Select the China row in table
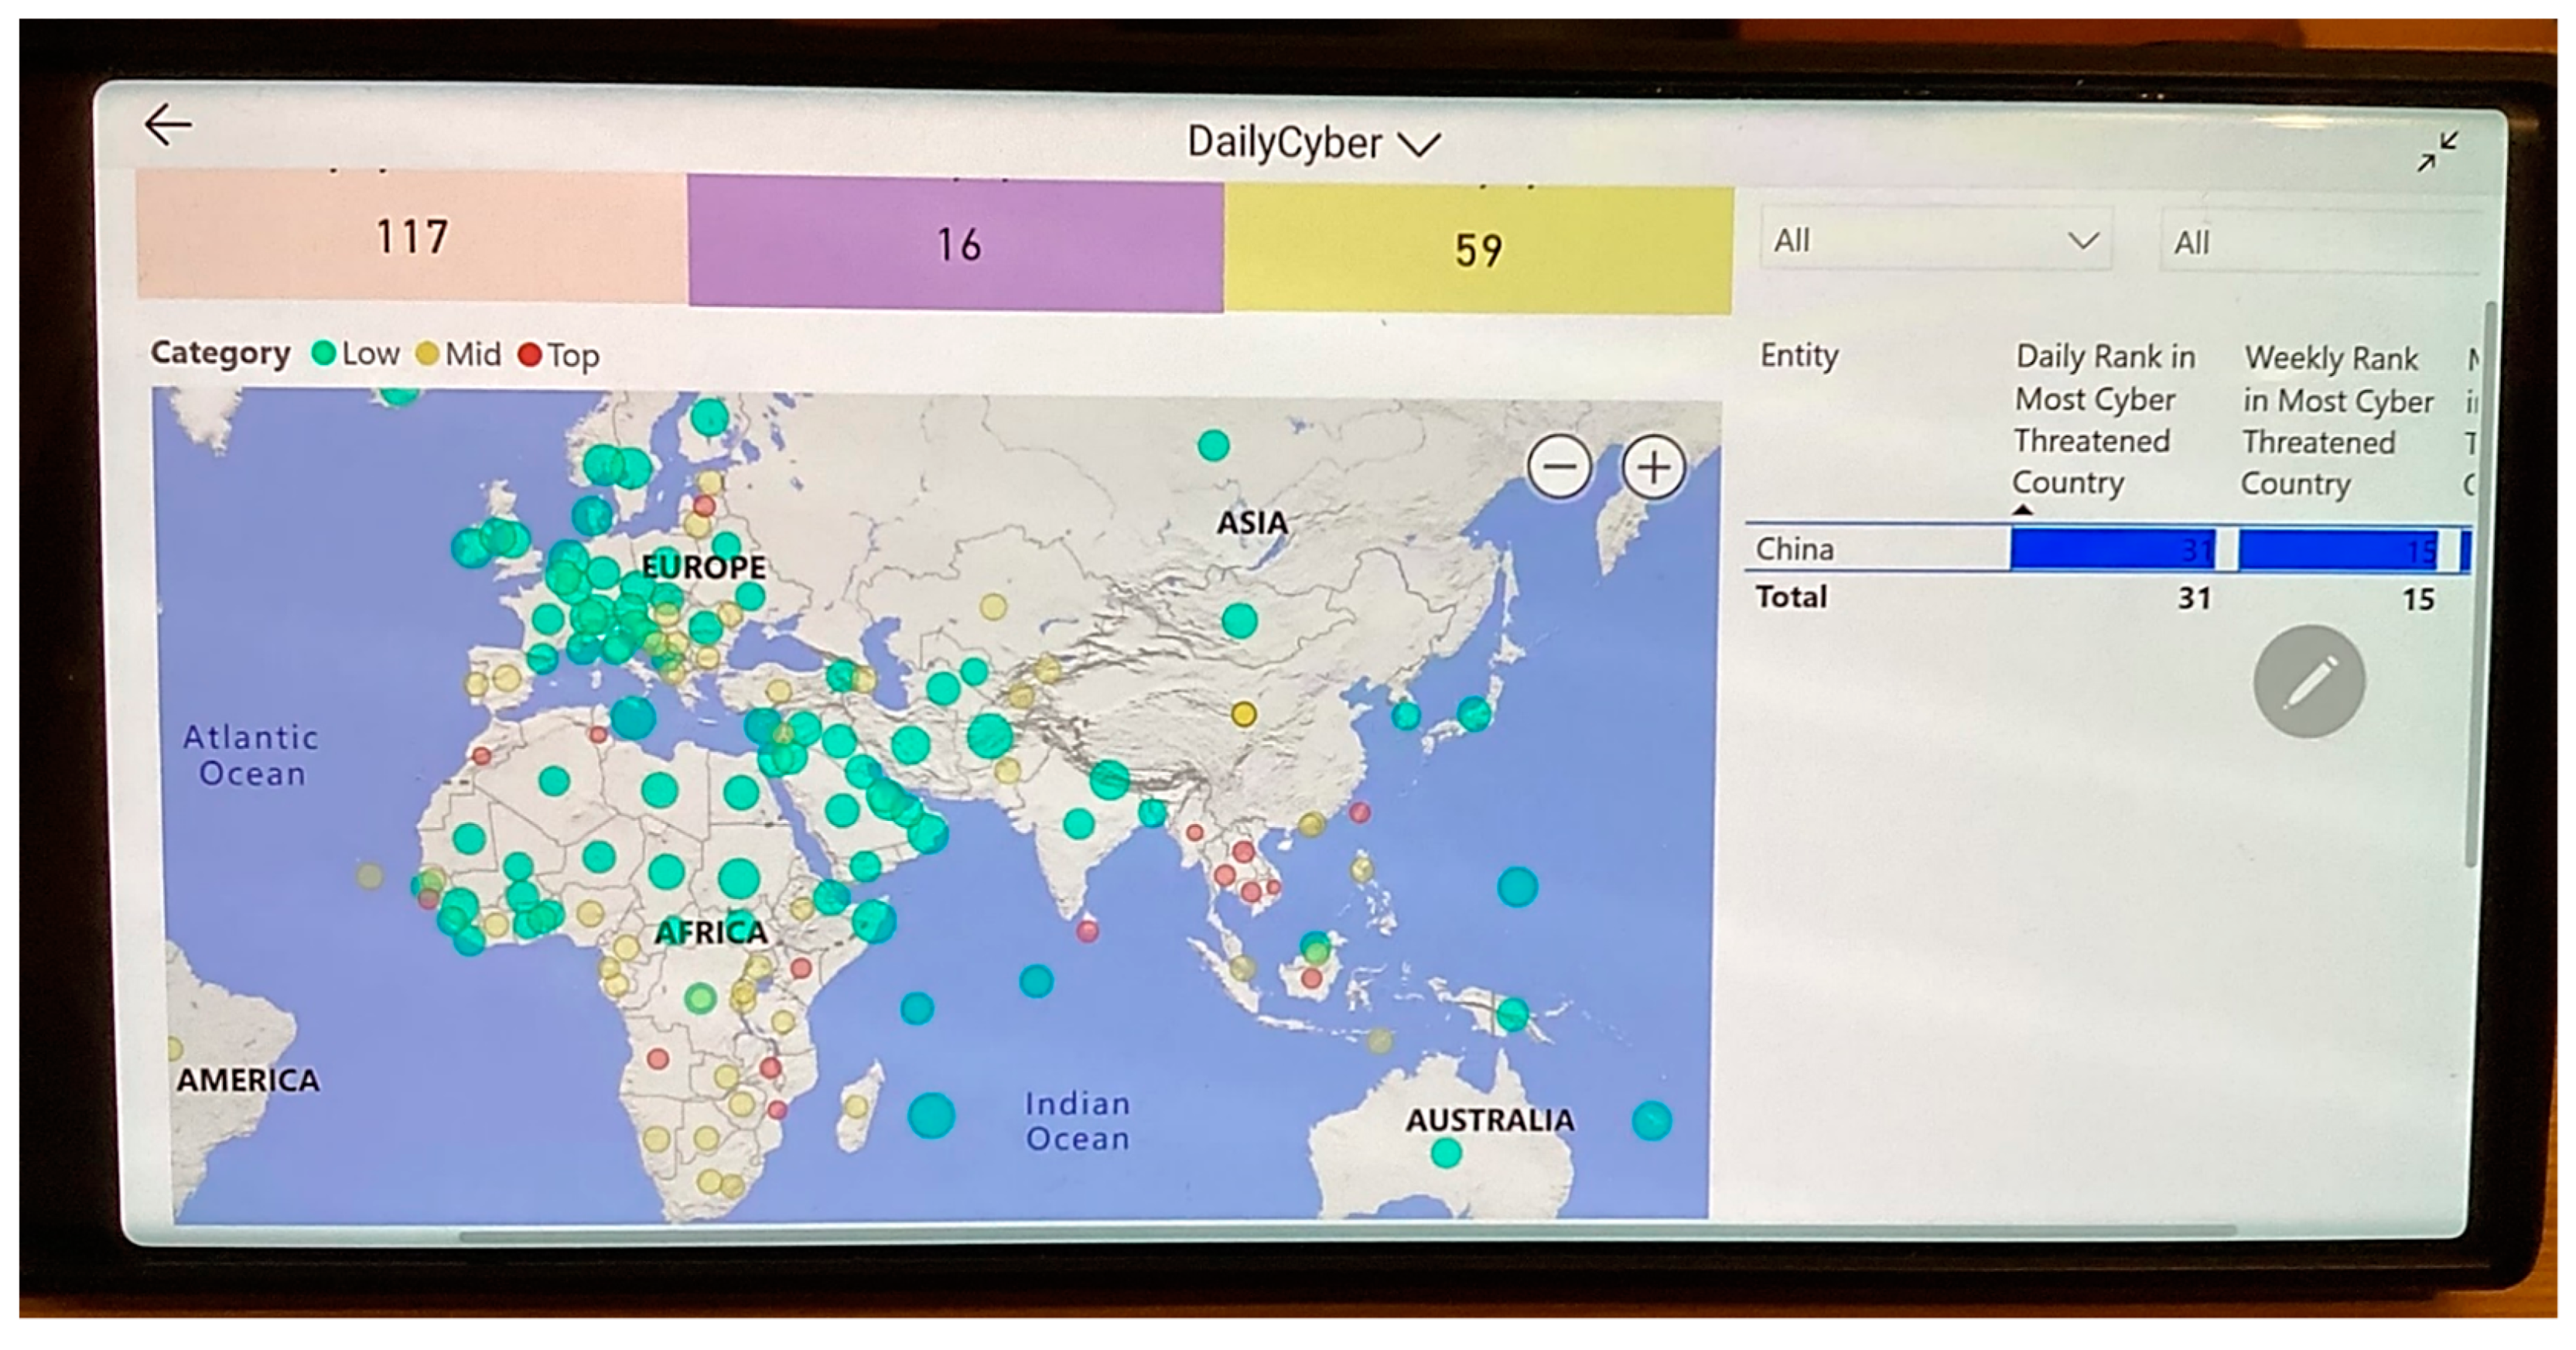The image size is (2576, 1350). pyautogui.click(x=1795, y=549)
